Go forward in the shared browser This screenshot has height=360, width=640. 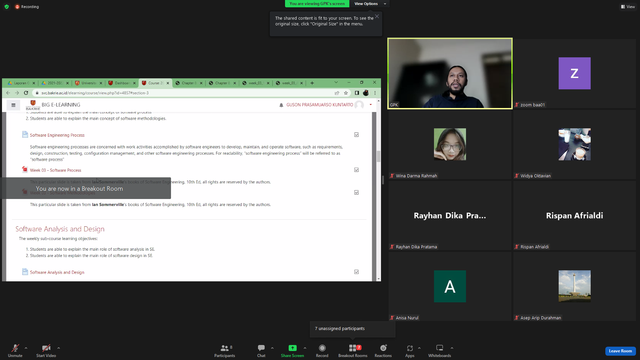click(x=17, y=93)
